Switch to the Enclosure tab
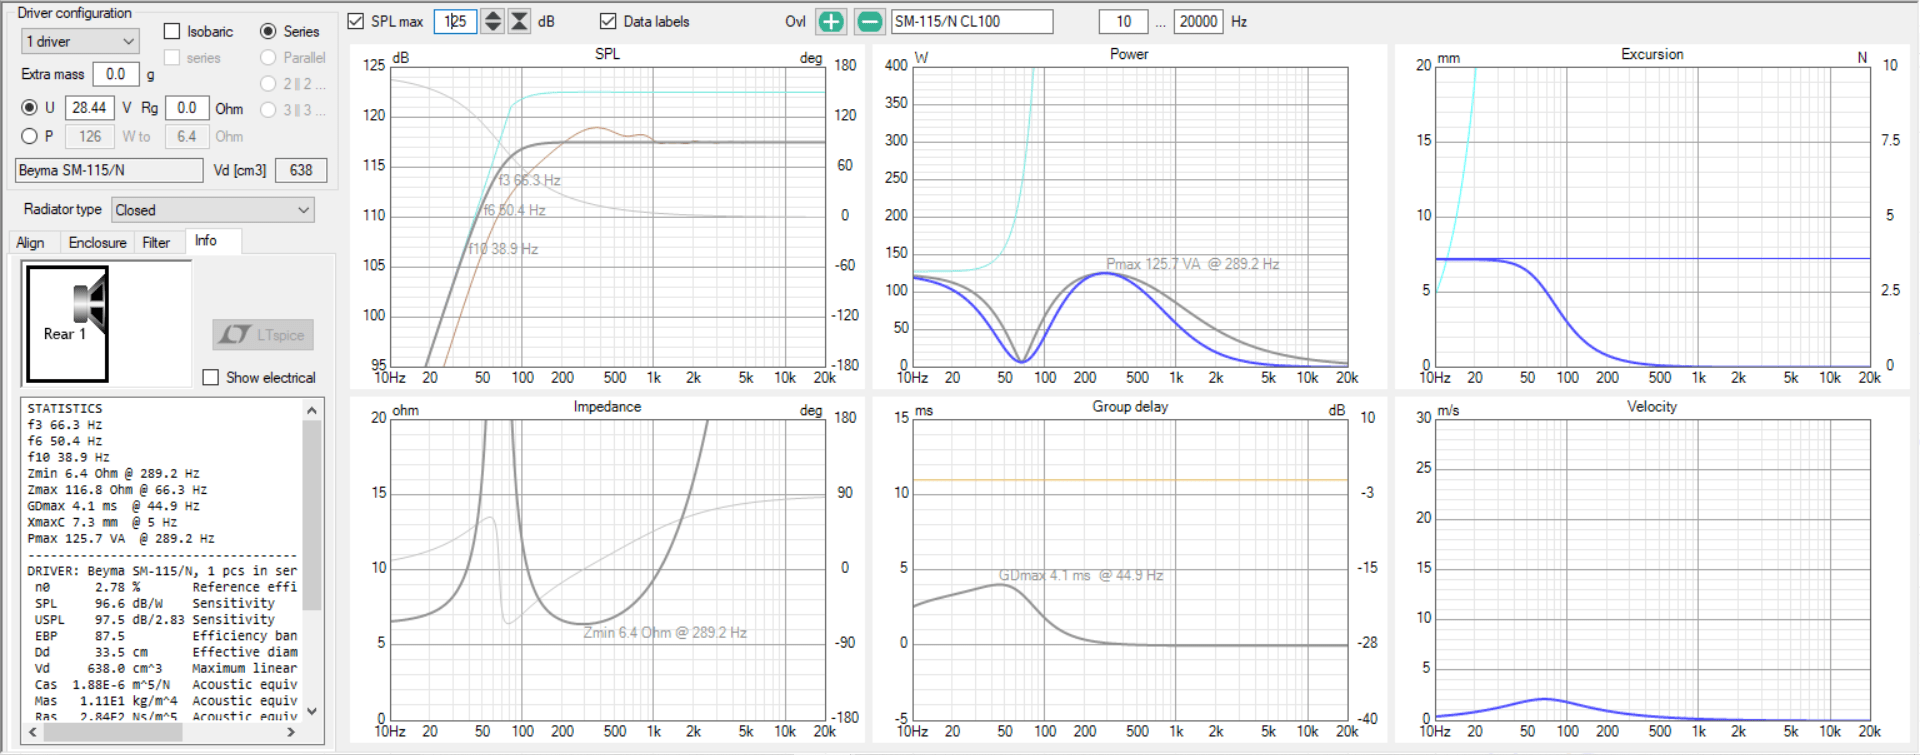This screenshot has height=755, width=1920. click(x=97, y=243)
